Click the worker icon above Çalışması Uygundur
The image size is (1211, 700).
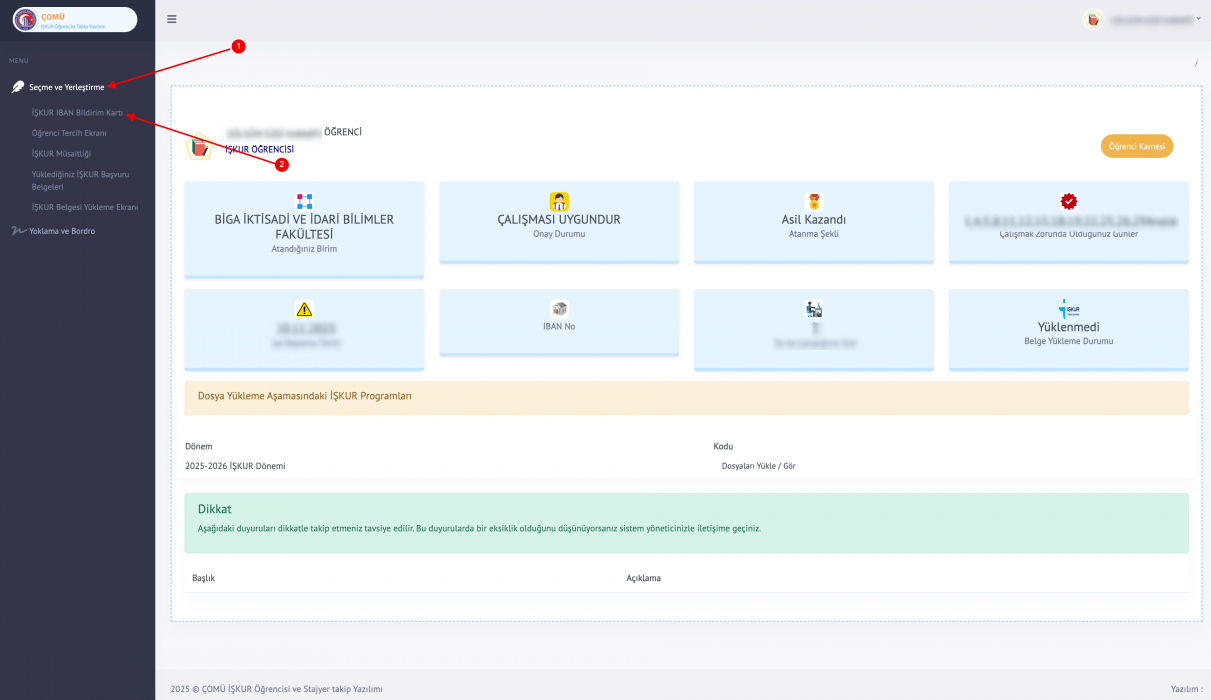[x=559, y=201]
